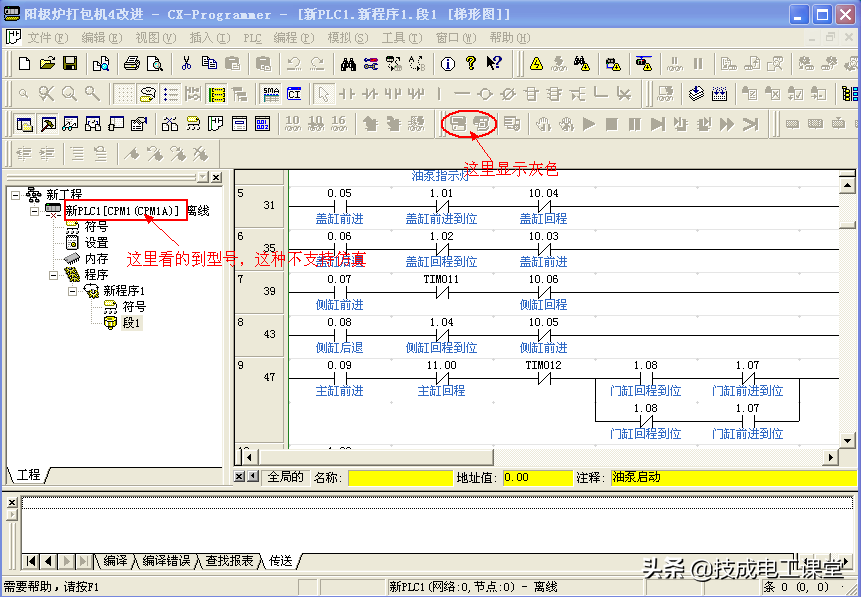Switch to the 编译错误 output tab
861x597 pixels.
click(166, 561)
